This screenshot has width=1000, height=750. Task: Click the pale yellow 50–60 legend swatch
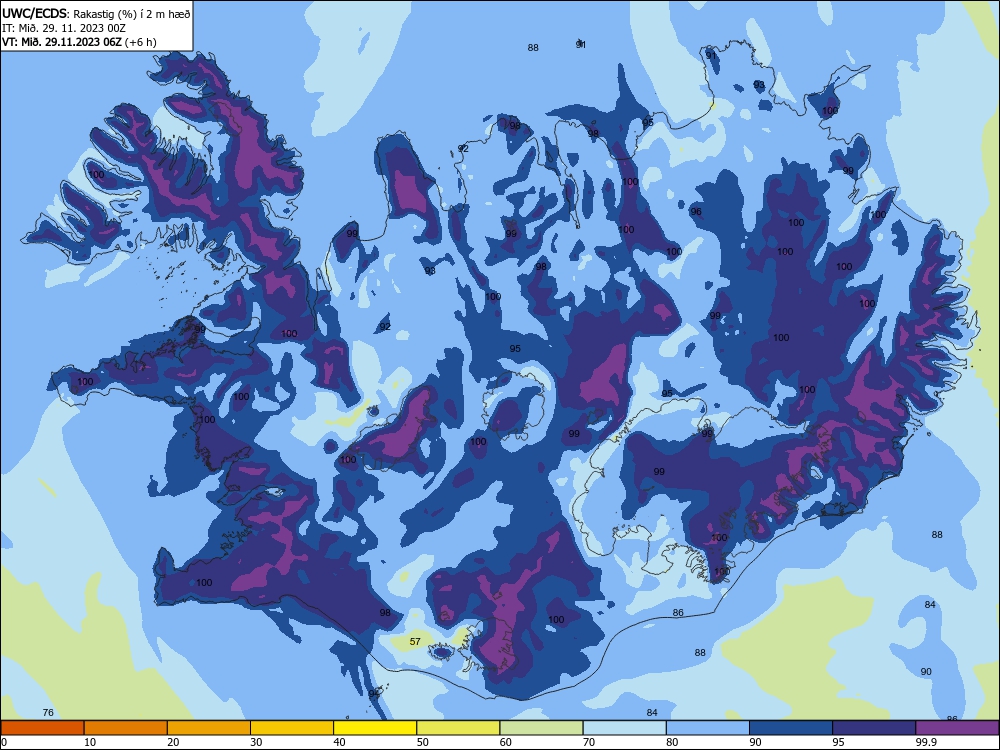point(458,728)
